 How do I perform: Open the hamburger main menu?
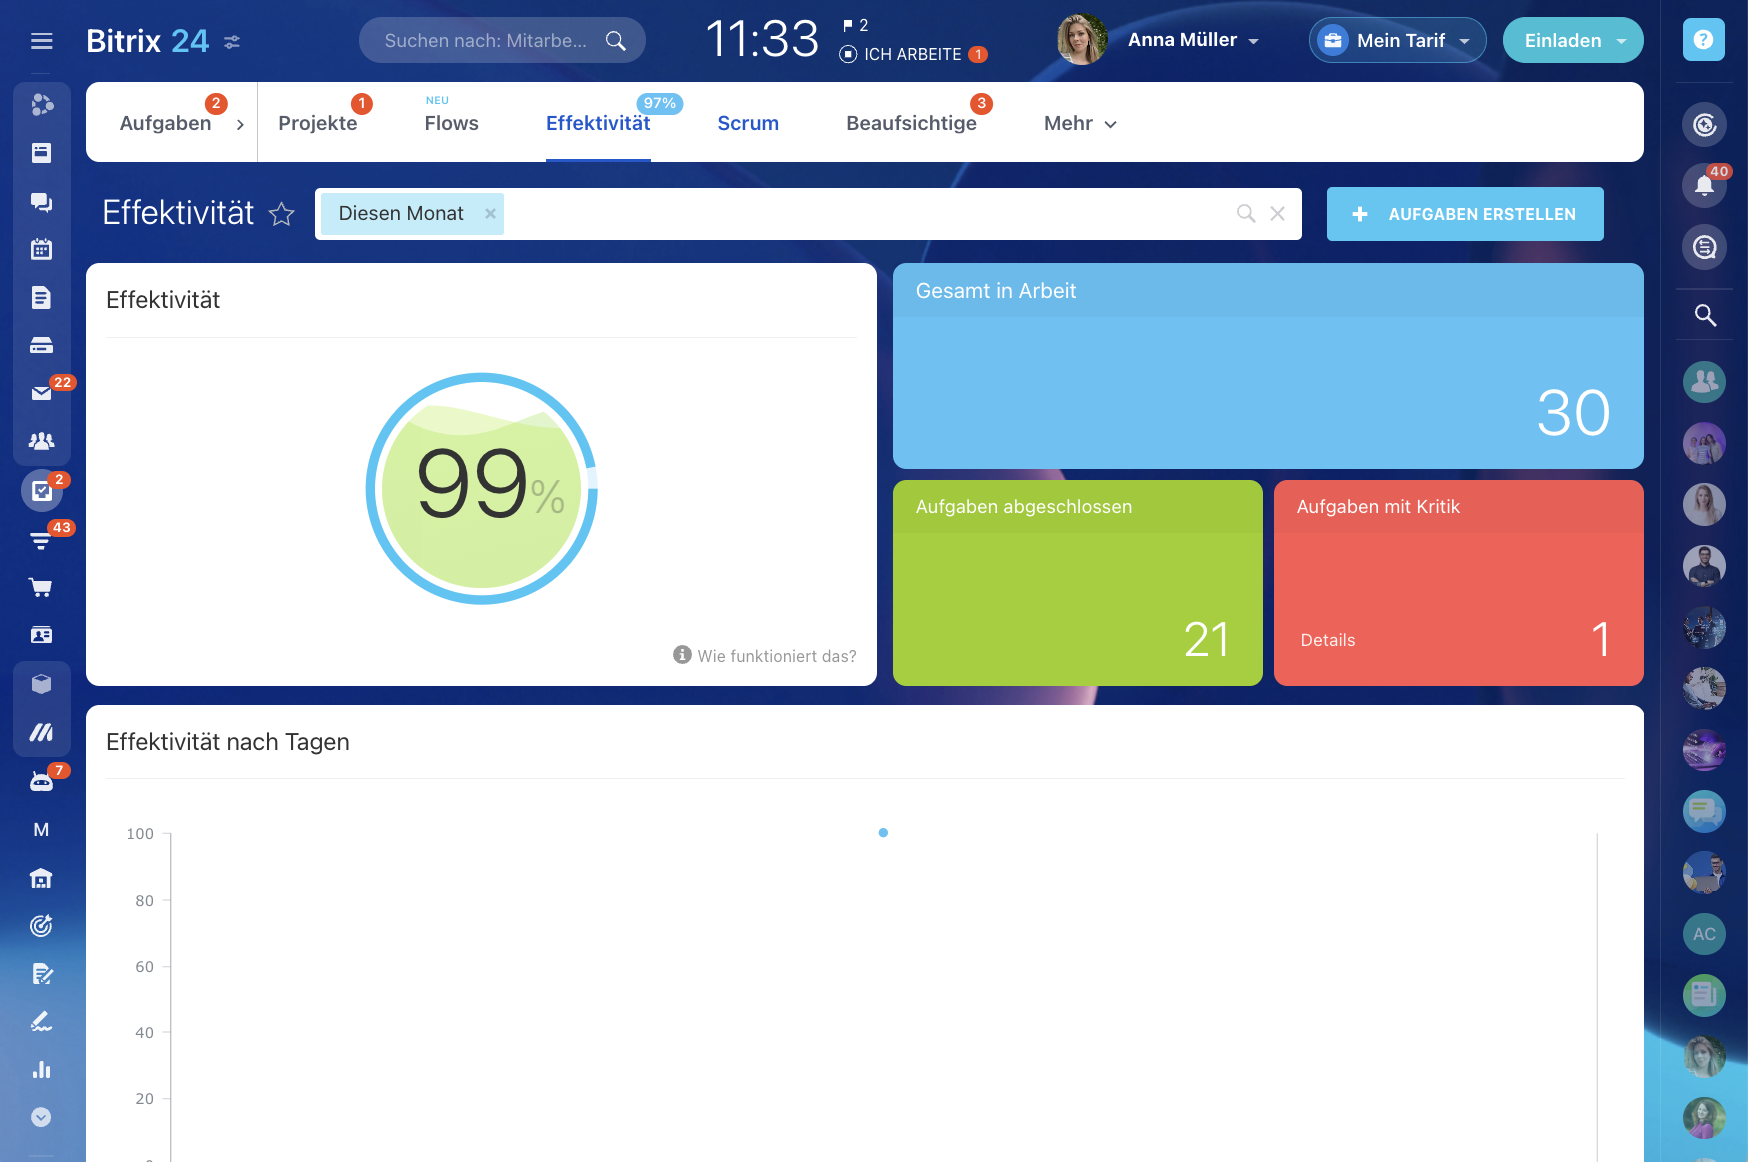pos(41,41)
